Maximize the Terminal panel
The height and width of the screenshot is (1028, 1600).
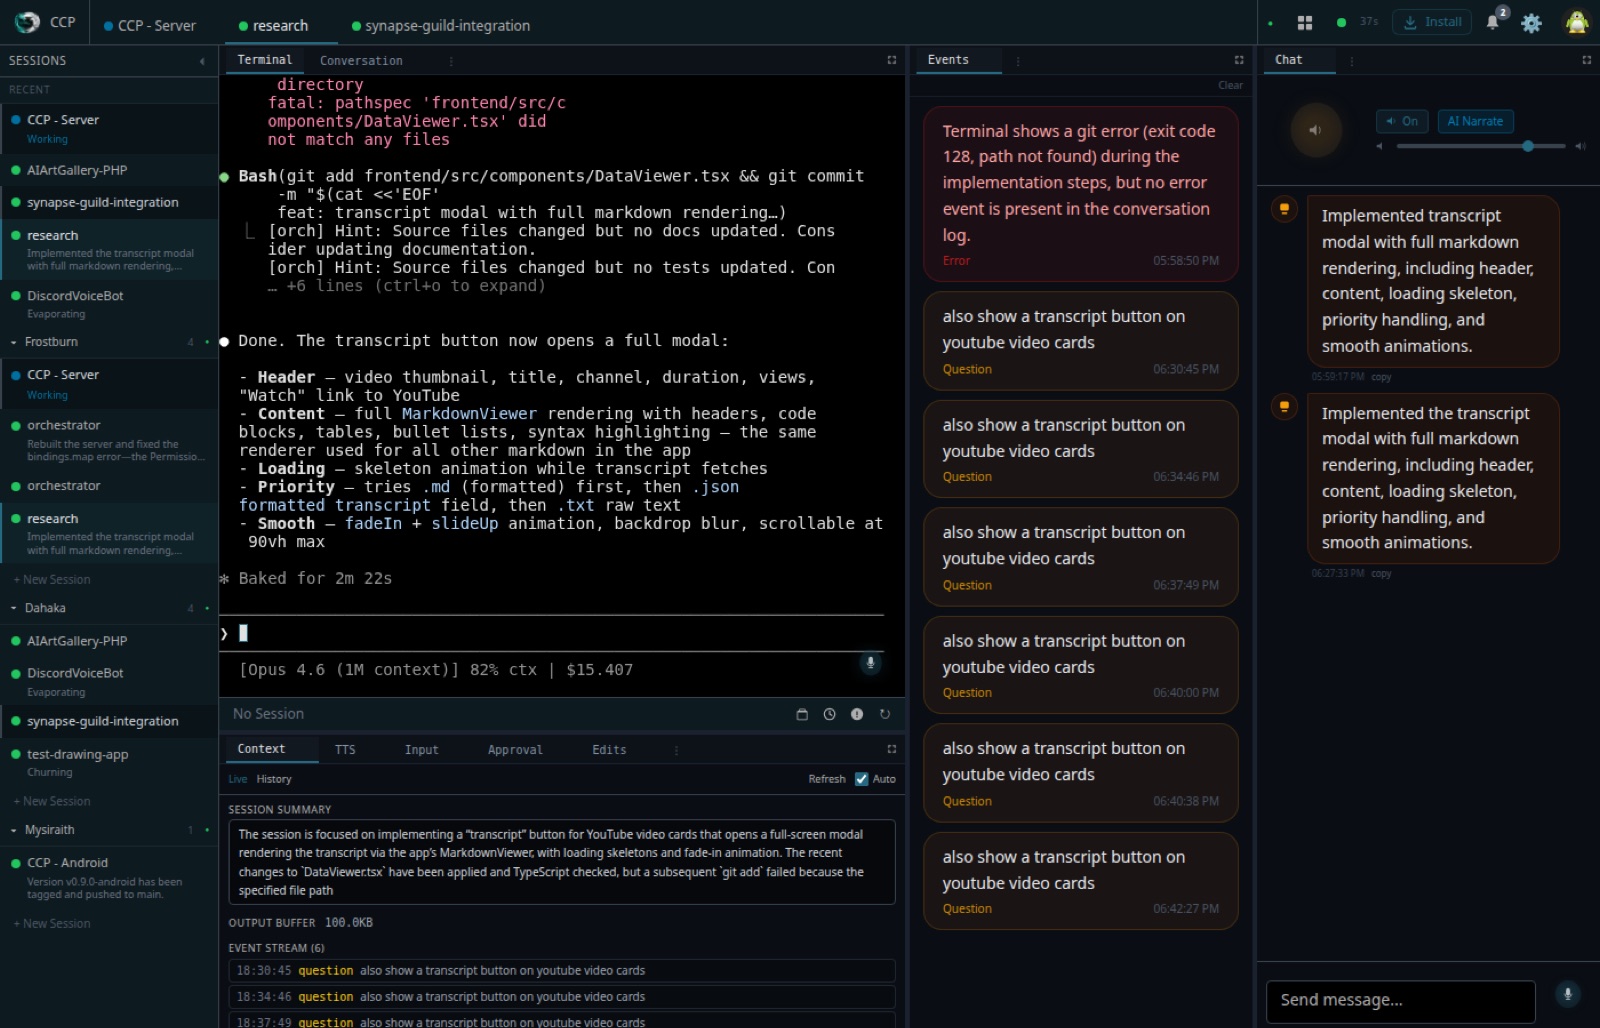coord(891,60)
